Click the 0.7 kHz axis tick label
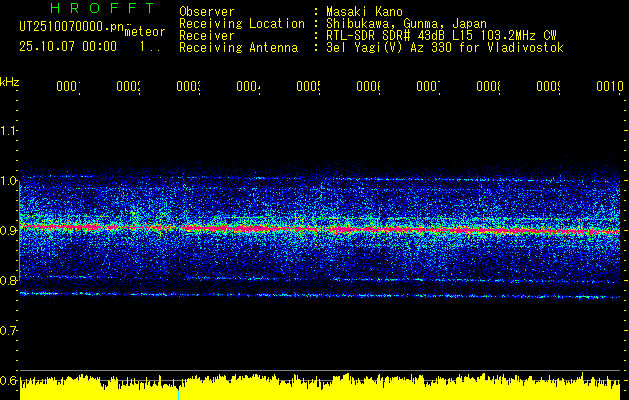The image size is (629, 400). (8, 330)
